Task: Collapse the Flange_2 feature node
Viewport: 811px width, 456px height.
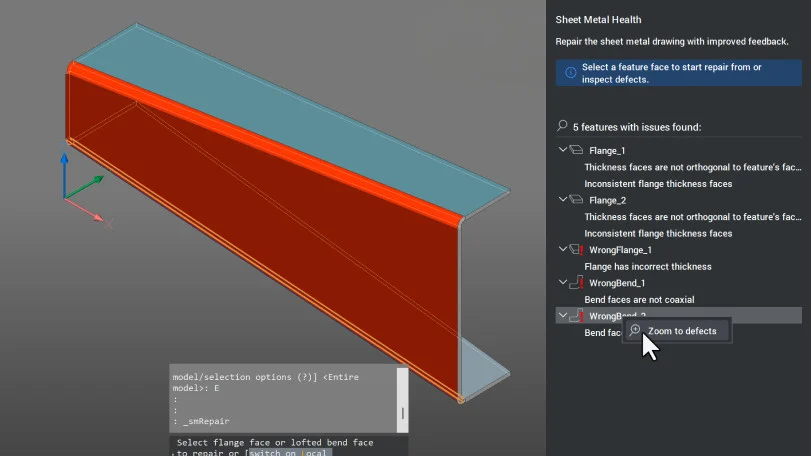Action: click(563, 200)
